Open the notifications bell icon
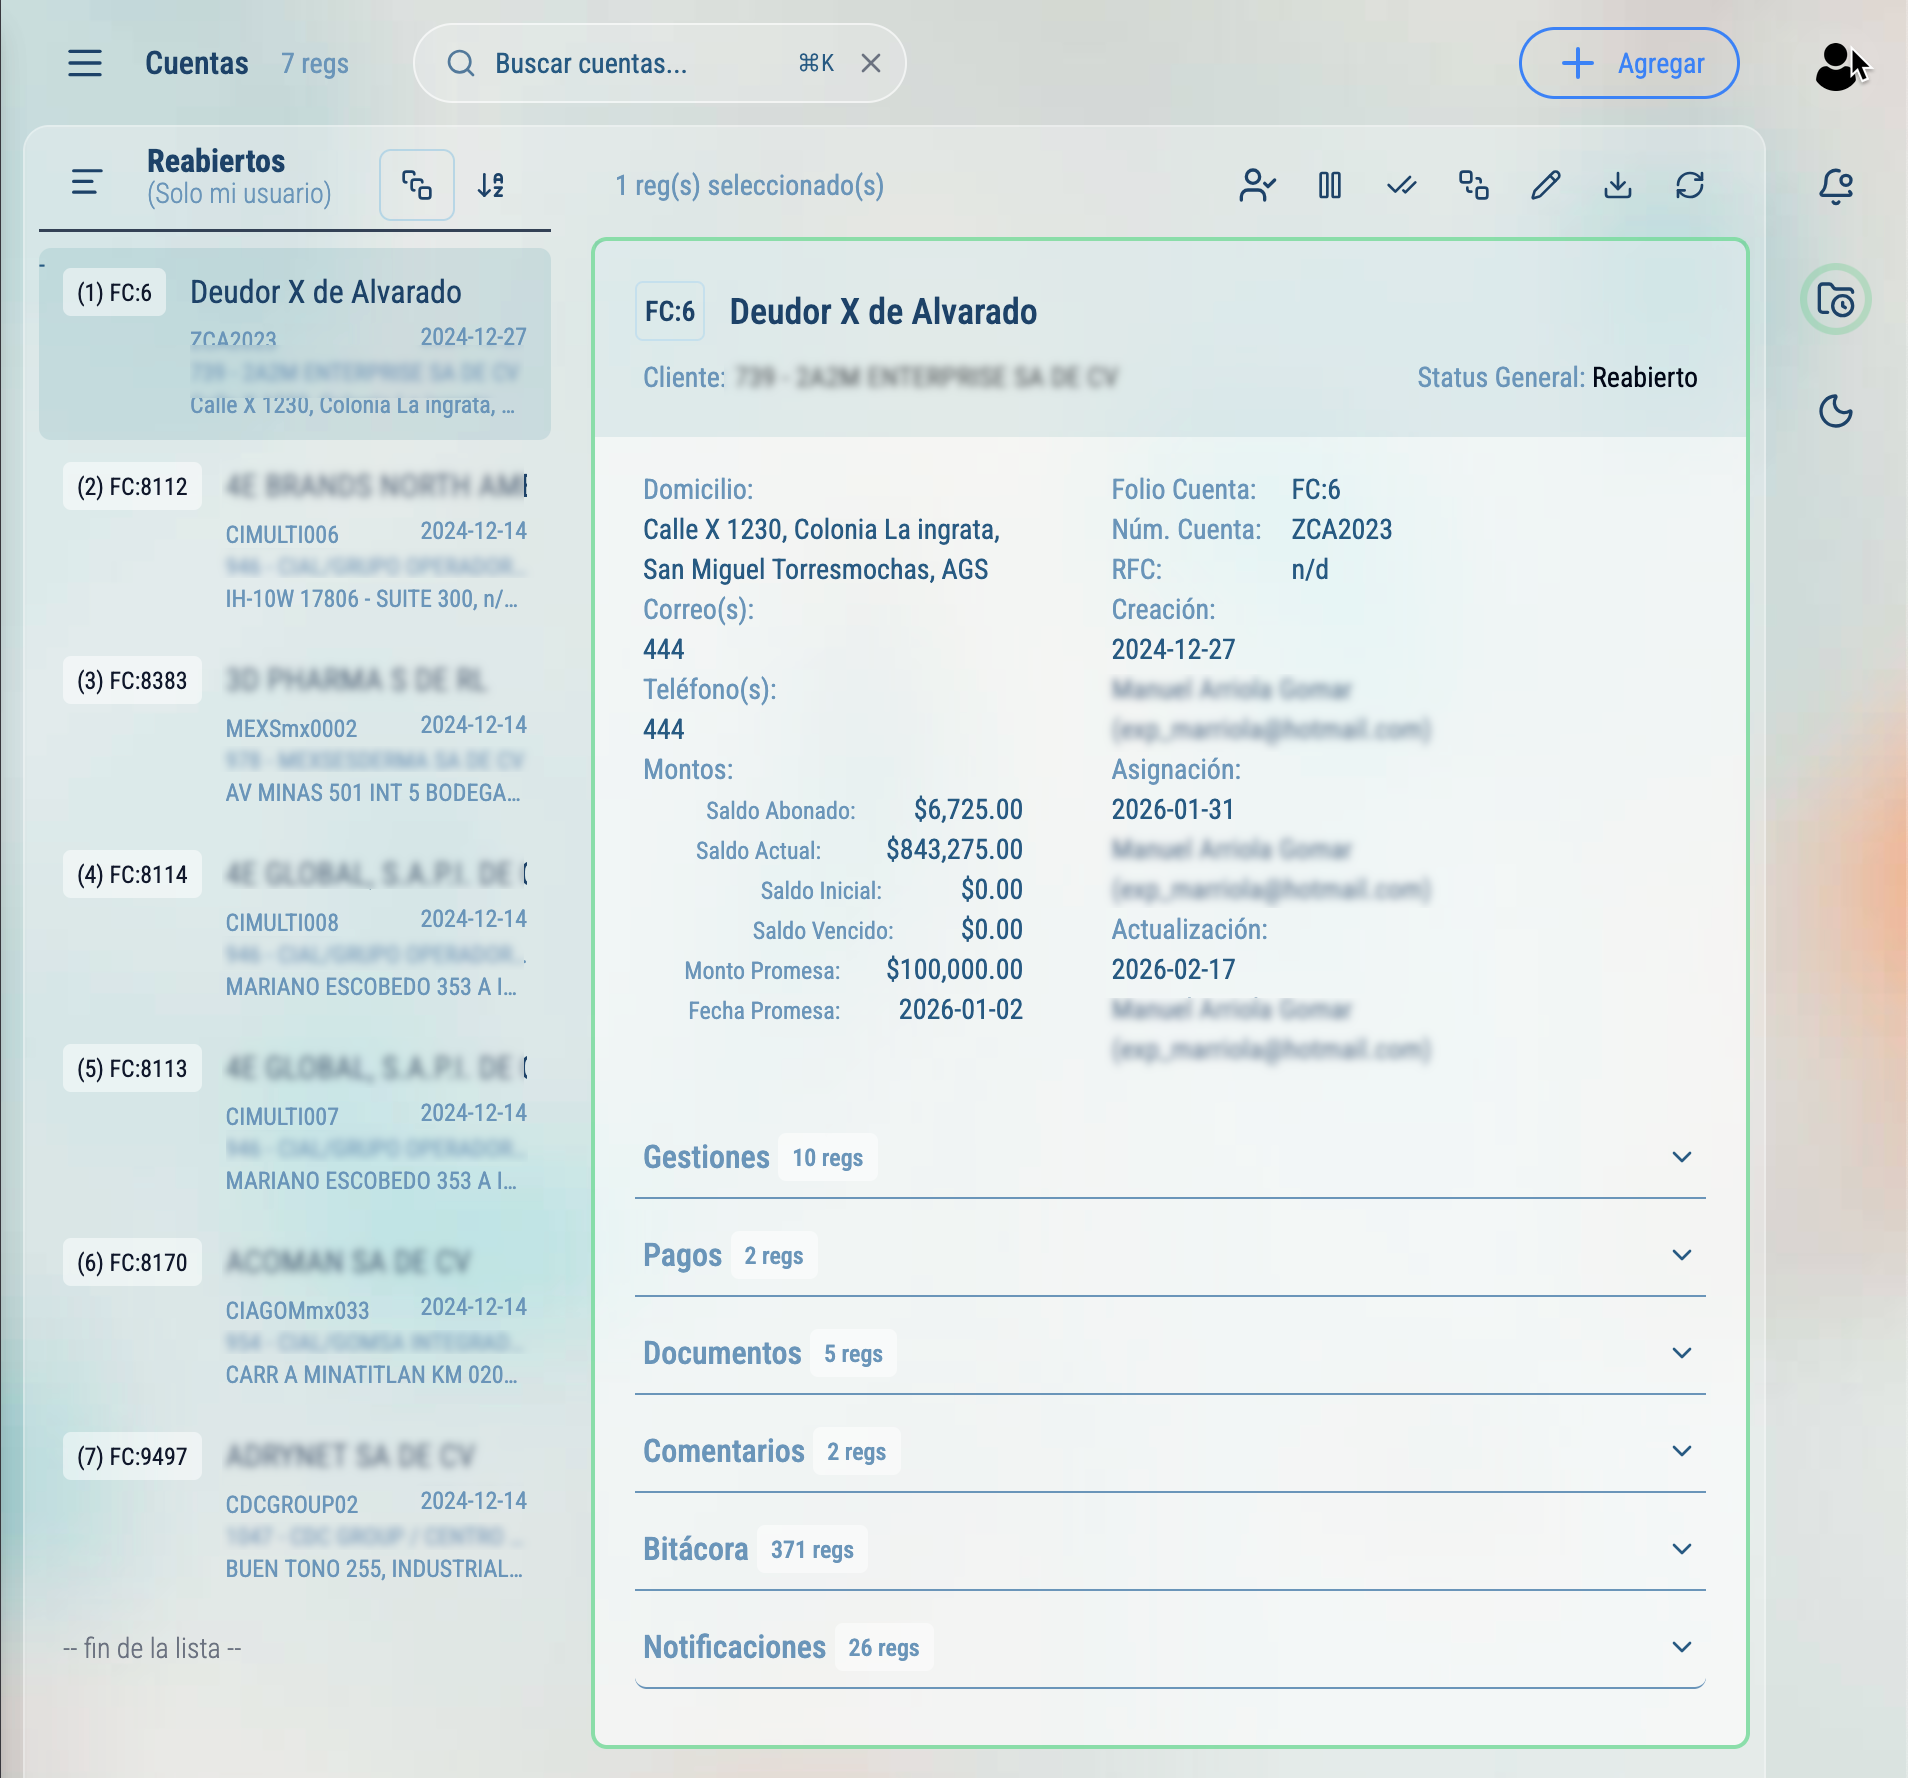Screen dimensions: 1908x1778 point(1835,186)
